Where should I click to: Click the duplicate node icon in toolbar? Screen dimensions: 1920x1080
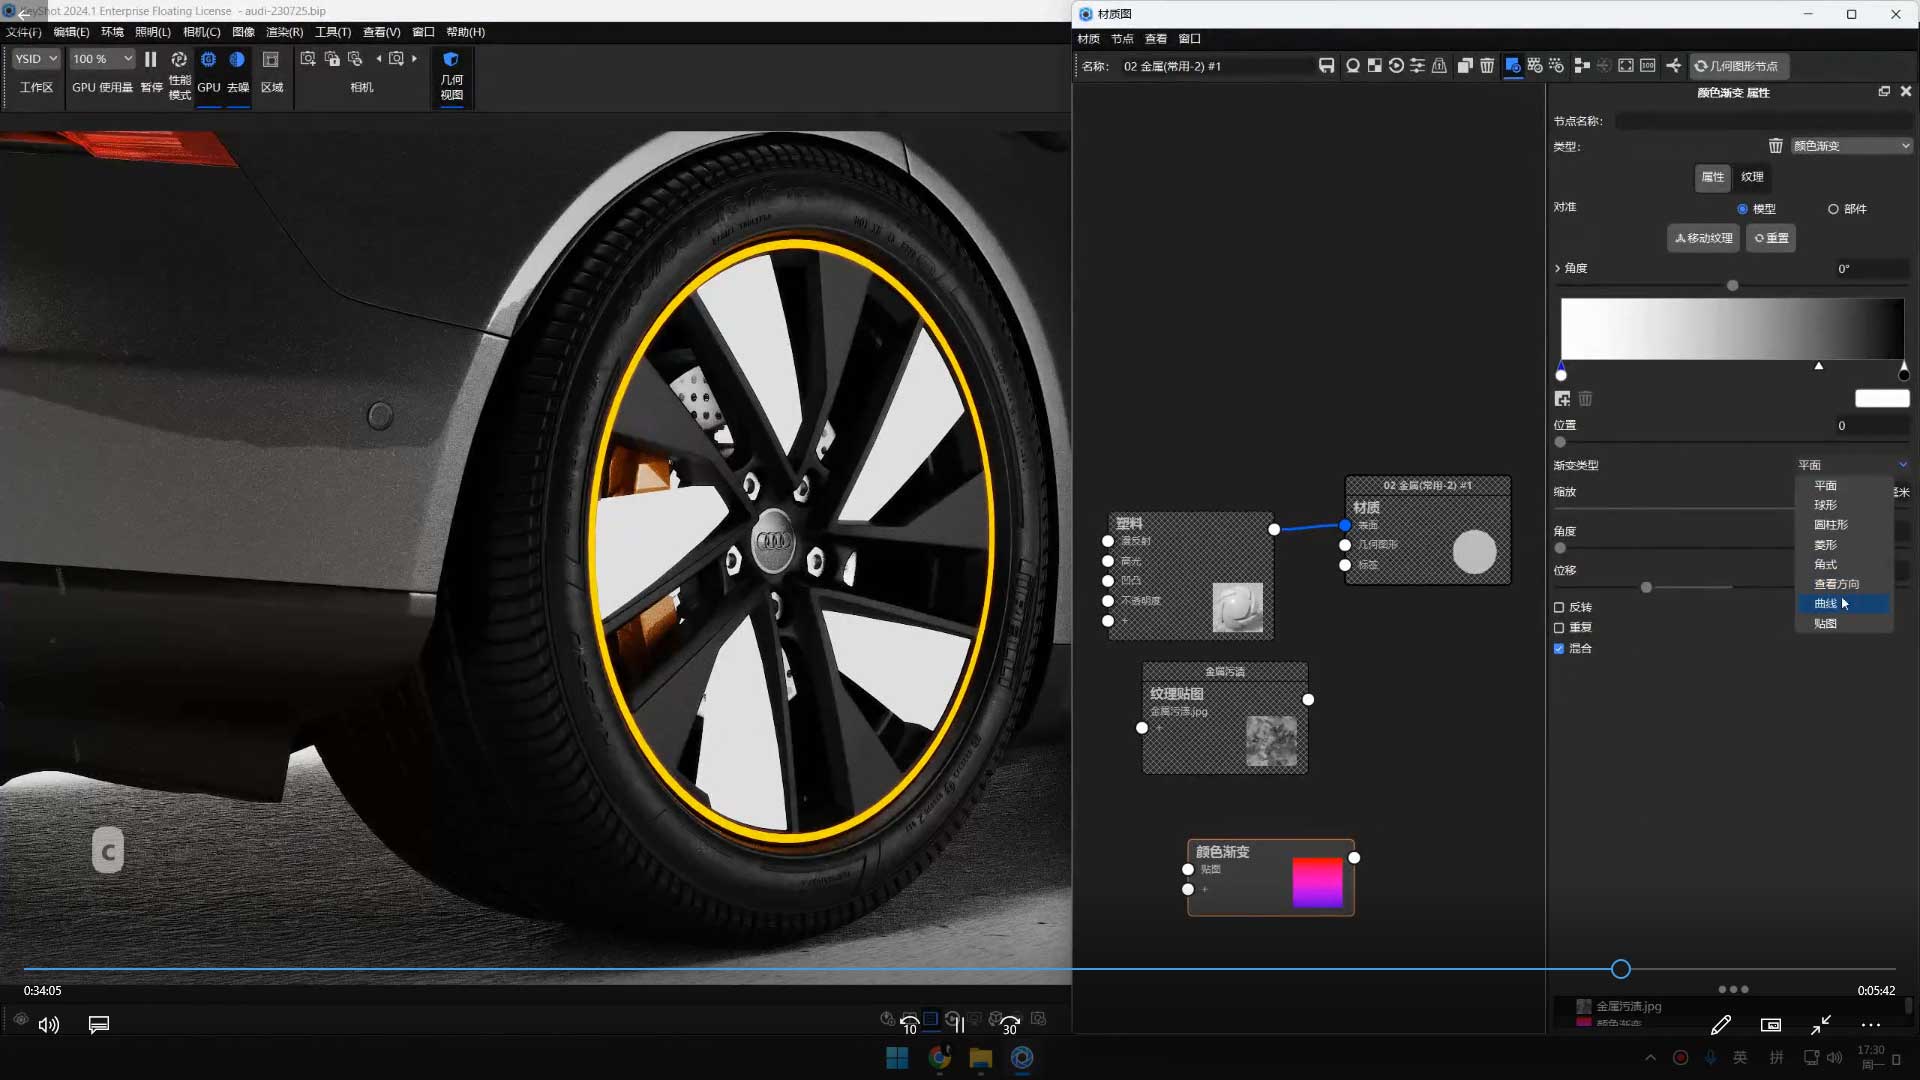(1465, 66)
